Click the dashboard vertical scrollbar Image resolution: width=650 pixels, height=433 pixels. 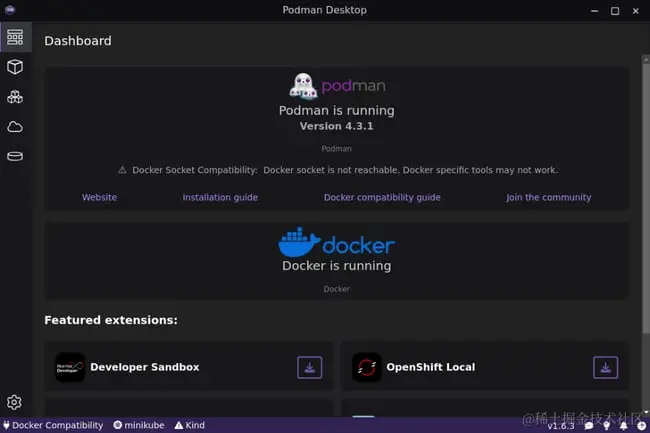pos(646,199)
